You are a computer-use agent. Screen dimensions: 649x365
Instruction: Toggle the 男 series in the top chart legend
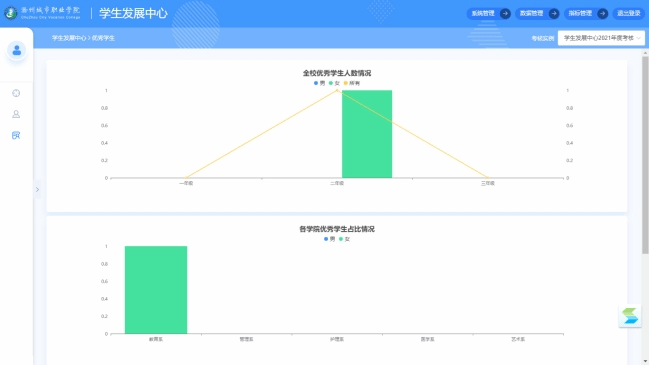319,83
